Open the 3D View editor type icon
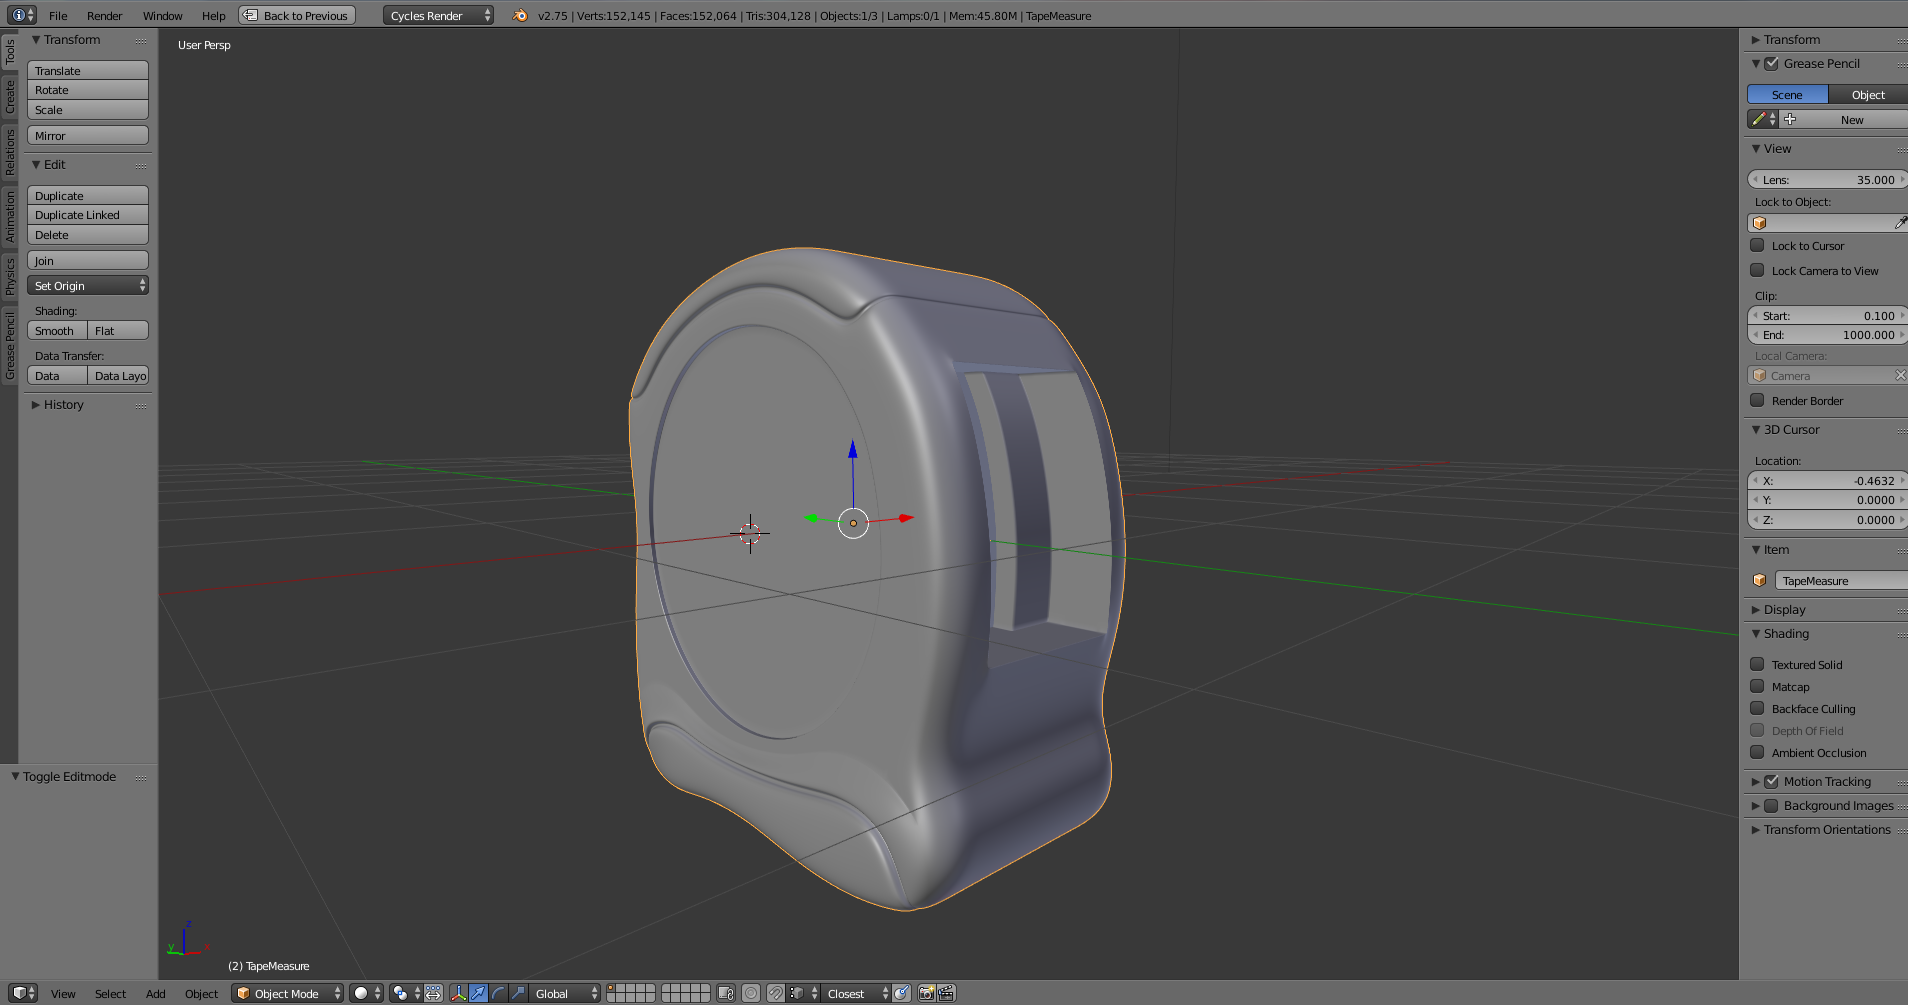The width and height of the screenshot is (1908, 1005). point(23,993)
